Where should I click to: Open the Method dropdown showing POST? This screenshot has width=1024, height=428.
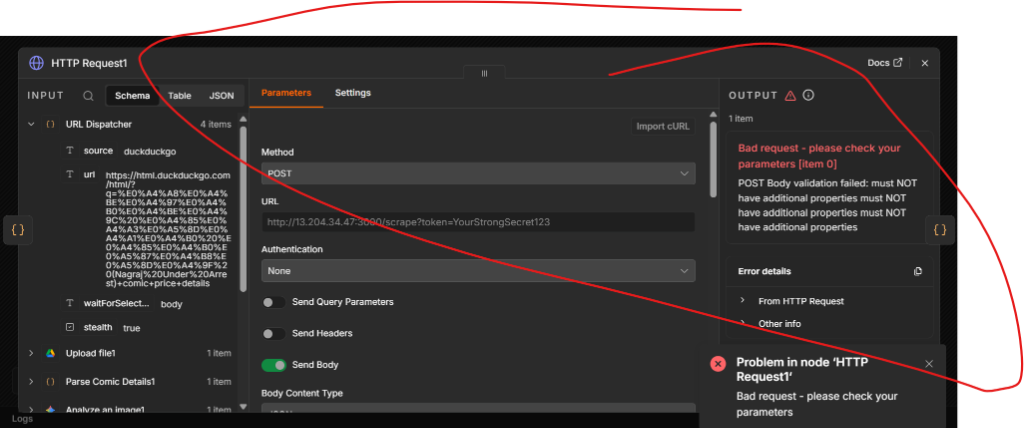pos(478,174)
